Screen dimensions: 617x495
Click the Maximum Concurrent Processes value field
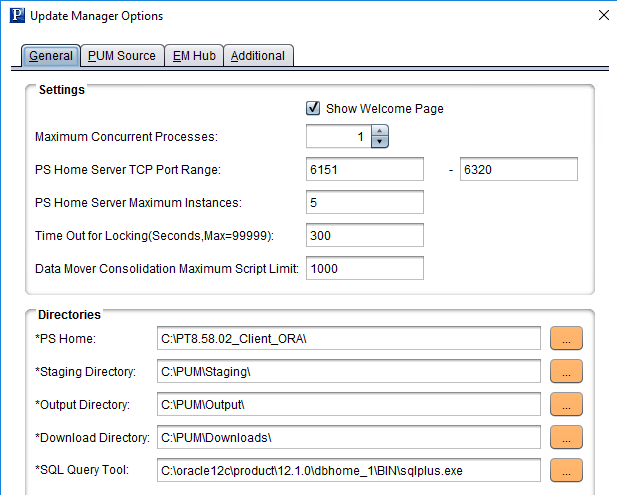pyautogui.click(x=338, y=137)
